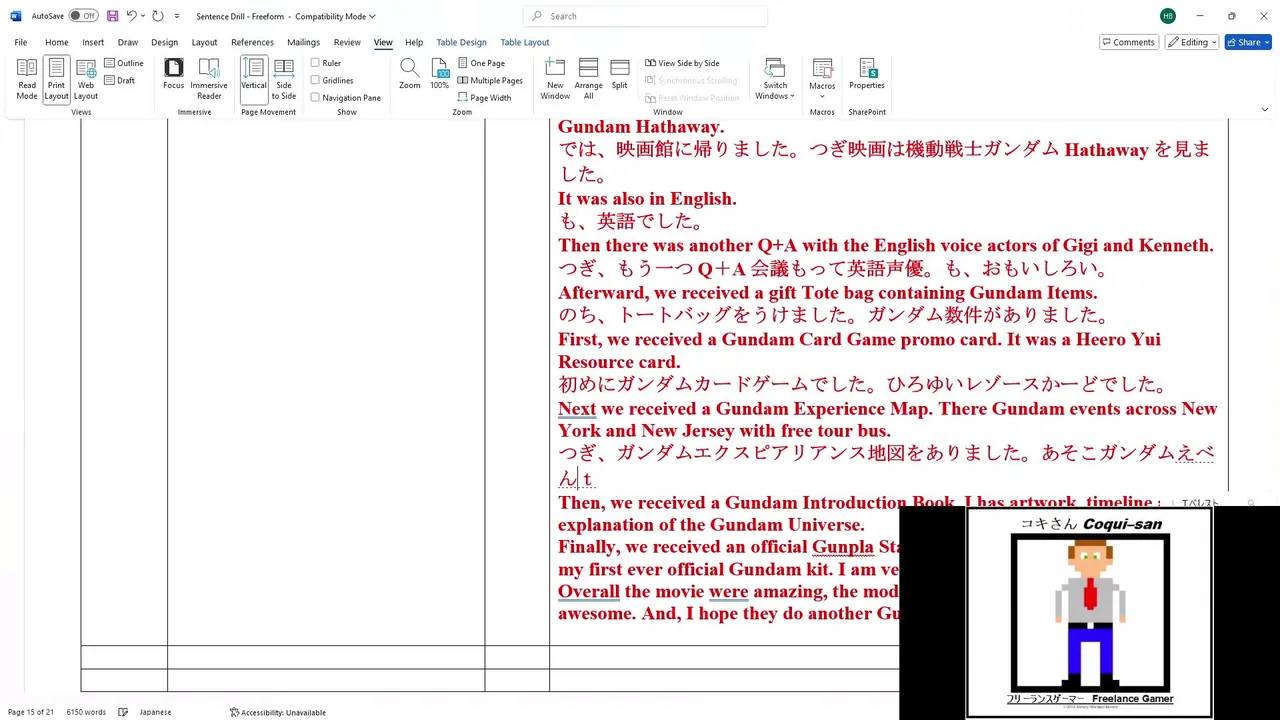Open SharePoint Properties
This screenshot has width=1280, height=720.
[x=867, y=74]
